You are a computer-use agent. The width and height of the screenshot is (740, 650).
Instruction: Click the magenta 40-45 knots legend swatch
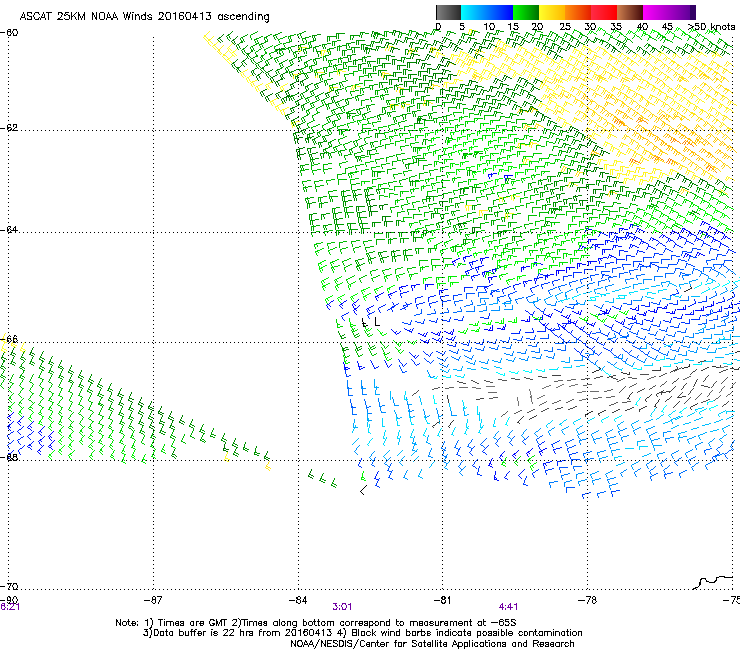pyautogui.click(x=656, y=12)
